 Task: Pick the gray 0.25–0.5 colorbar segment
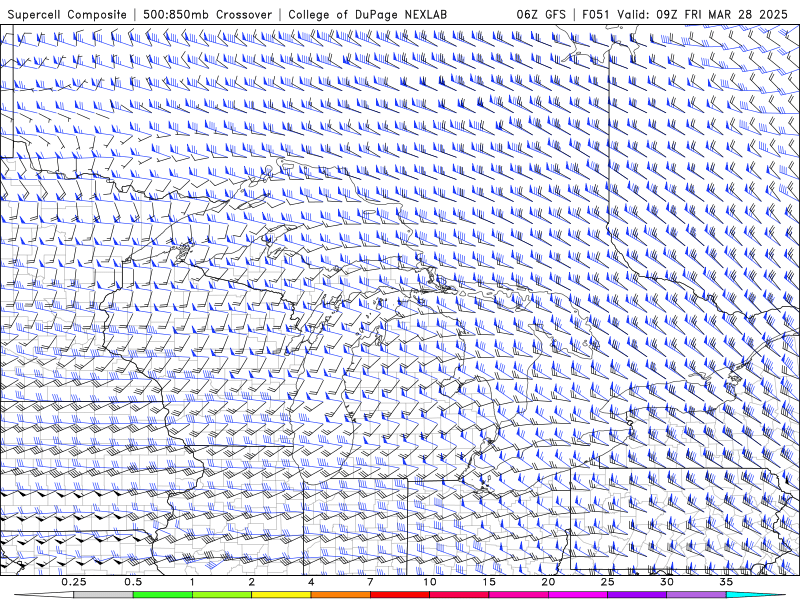[x=104, y=595]
